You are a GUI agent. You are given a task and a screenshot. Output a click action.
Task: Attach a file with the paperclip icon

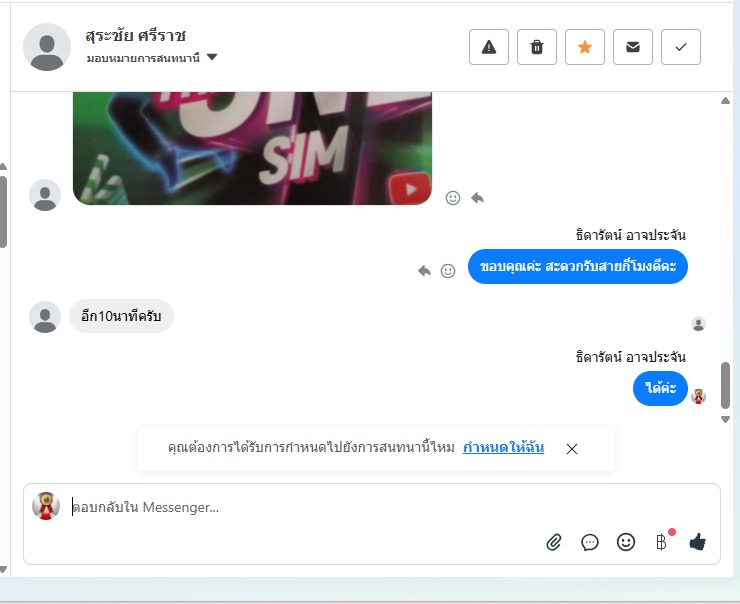[554, 542]
